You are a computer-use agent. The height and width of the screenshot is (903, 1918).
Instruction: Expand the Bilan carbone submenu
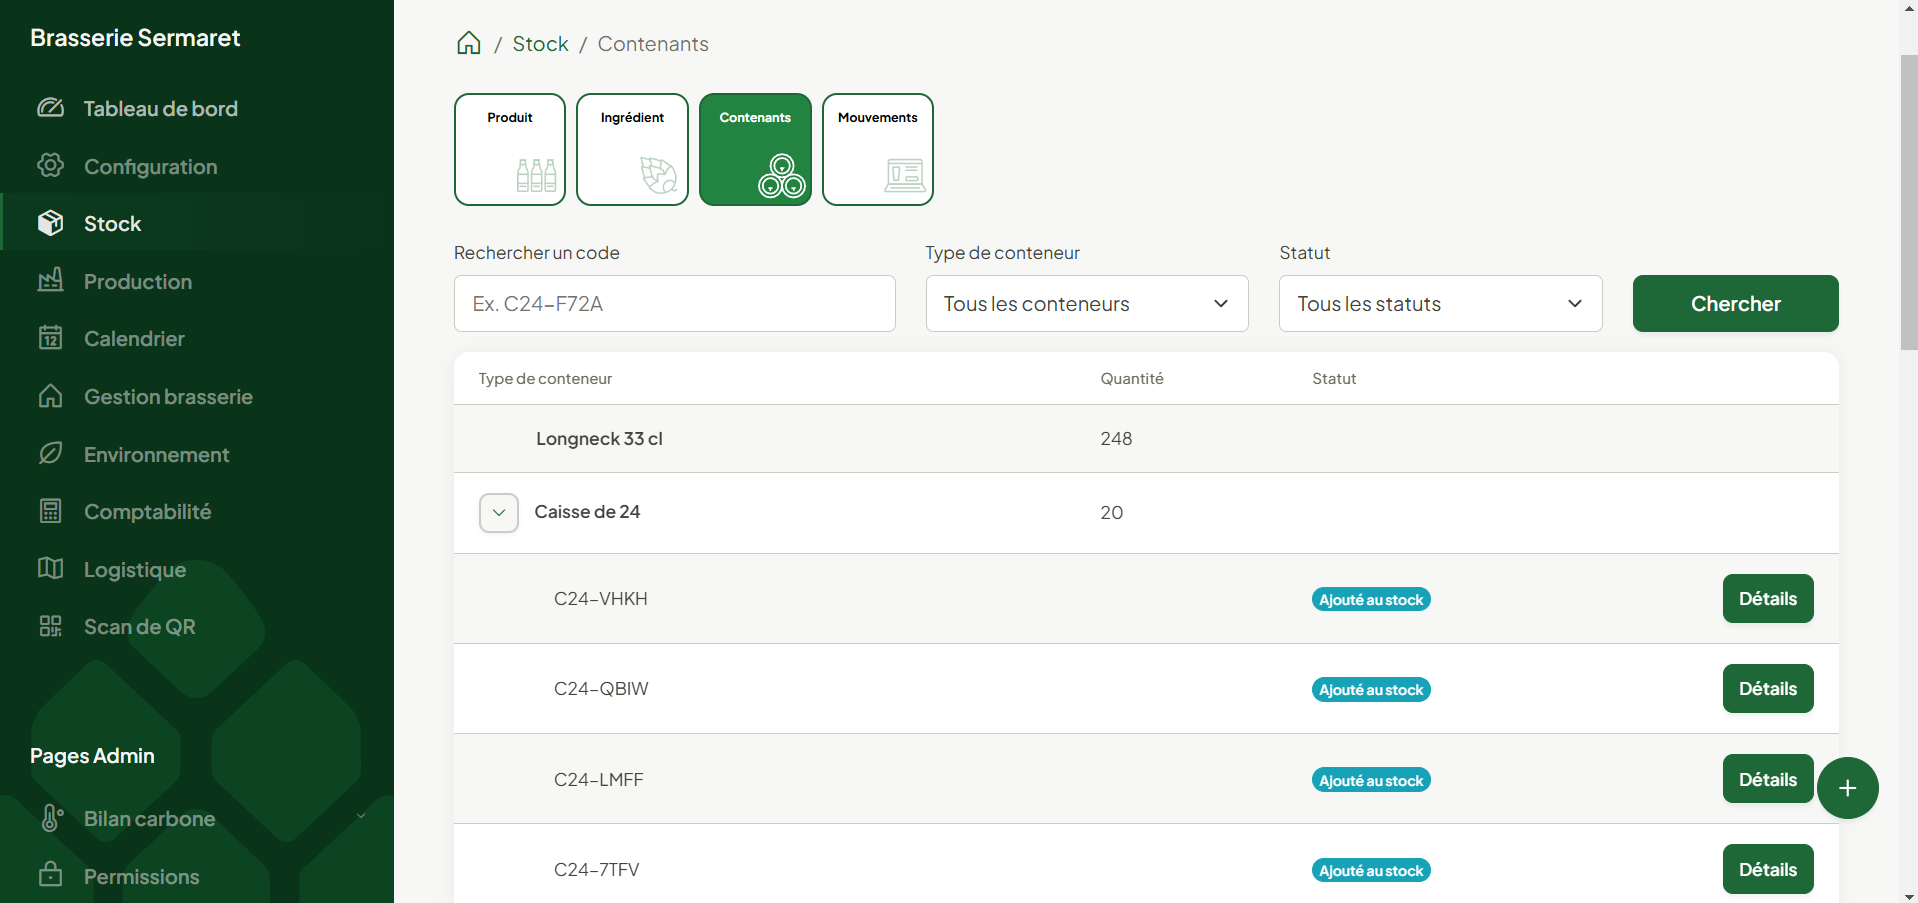click(x=361, y=817)
